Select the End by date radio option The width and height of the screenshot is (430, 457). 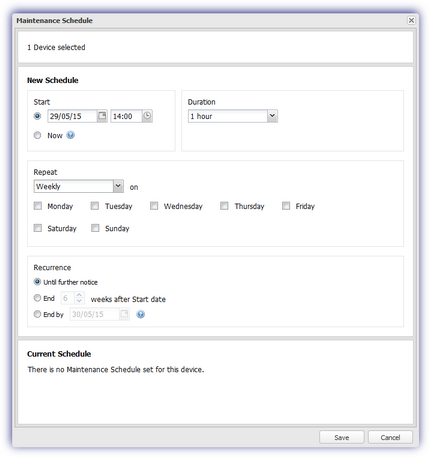coord(37,314)
